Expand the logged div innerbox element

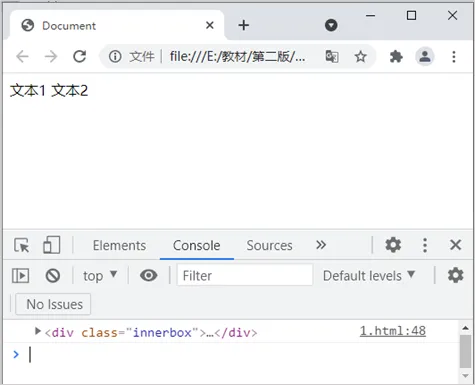coord(38,331)
